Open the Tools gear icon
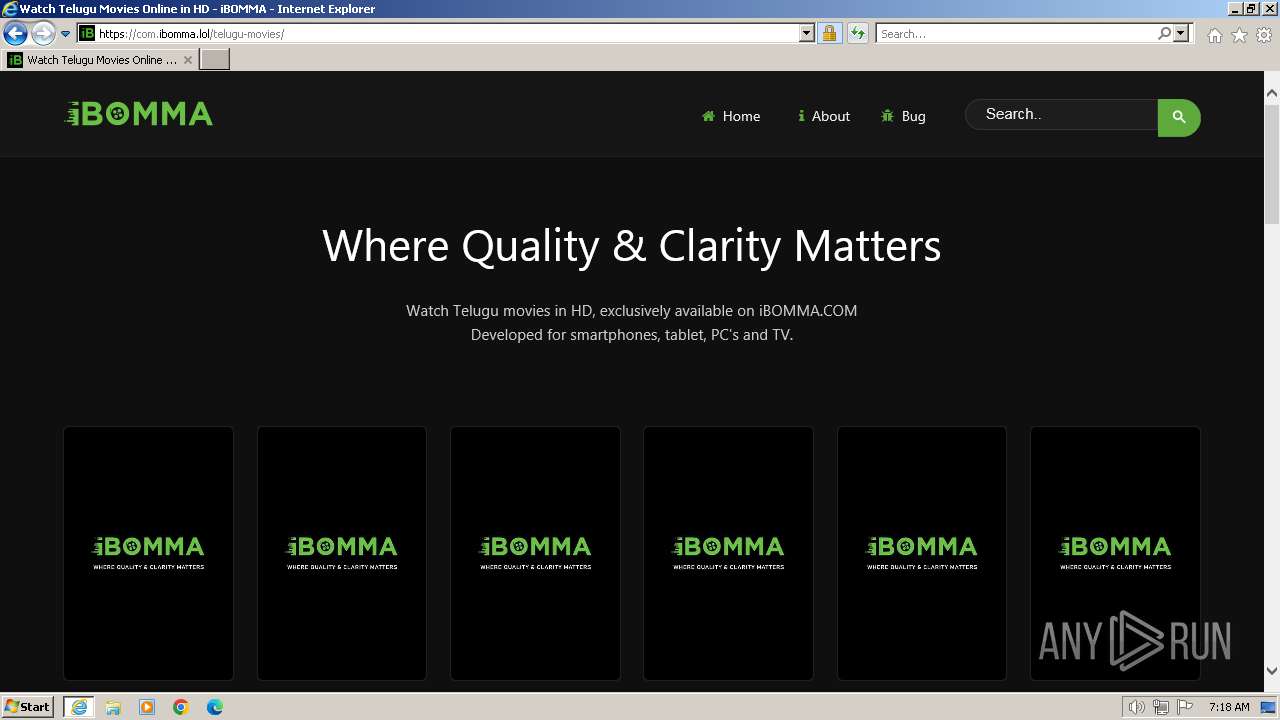1280x720 pixels. 1264,35
